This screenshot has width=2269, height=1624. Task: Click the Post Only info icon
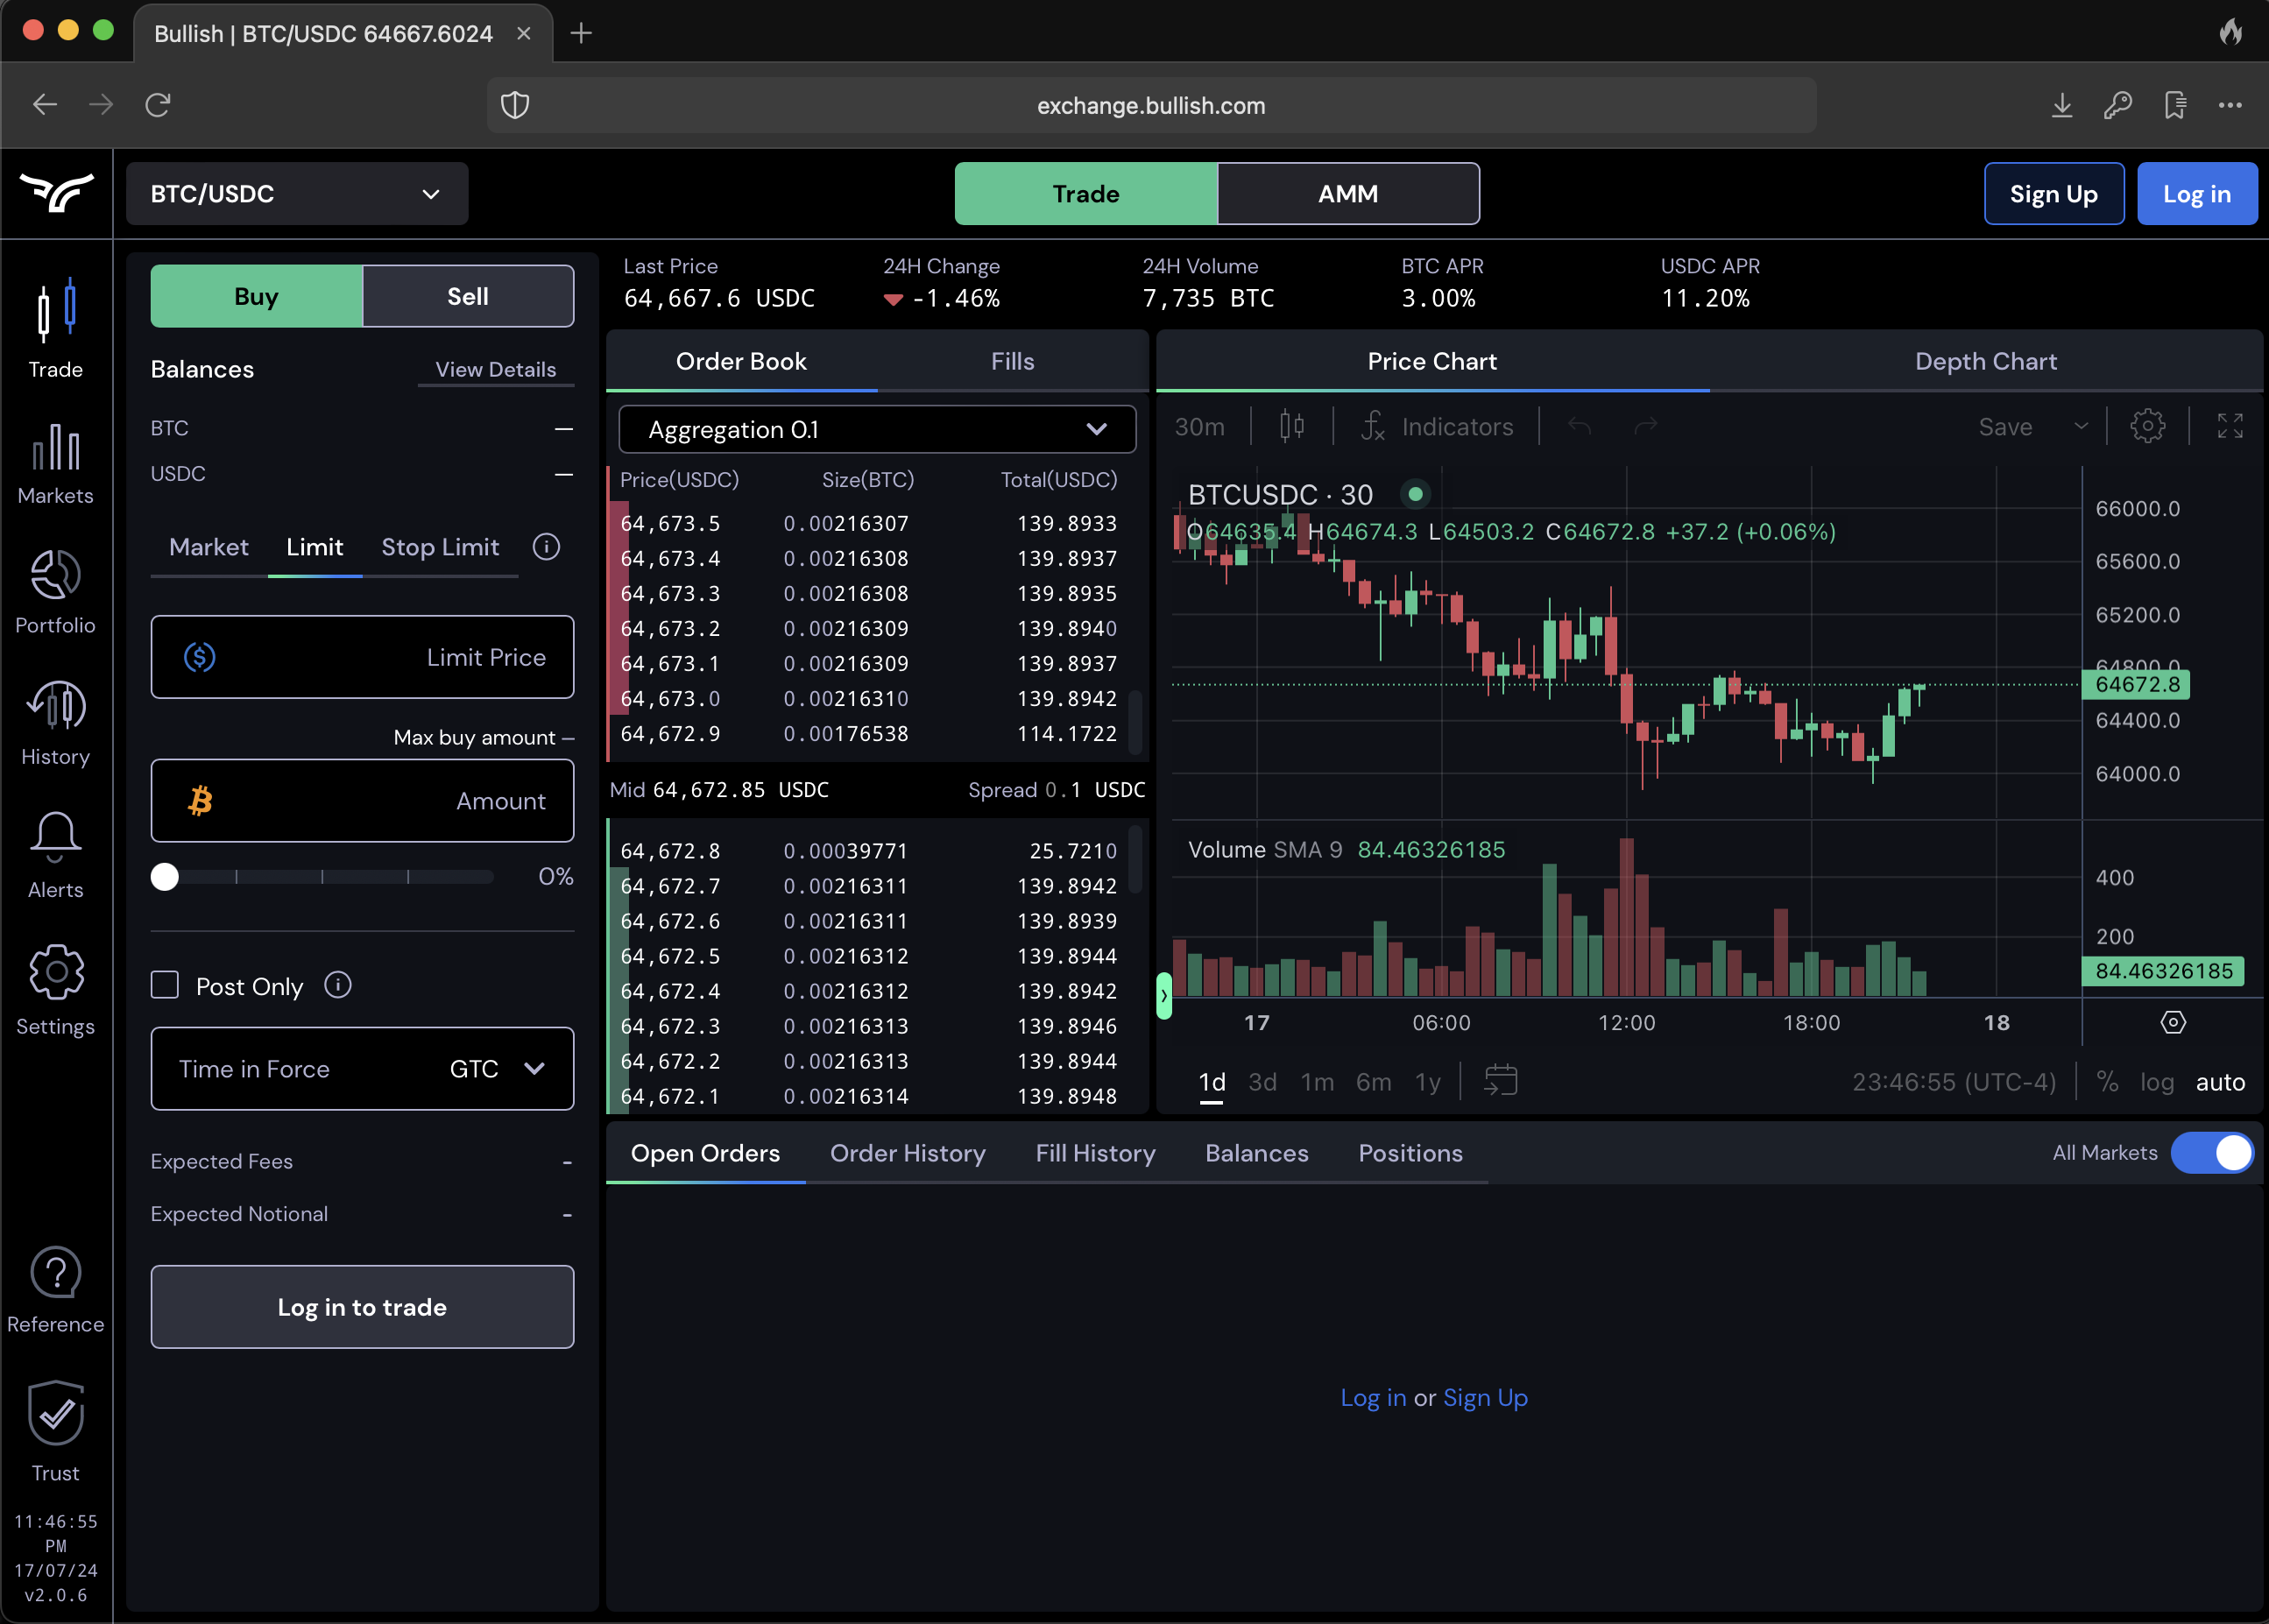[338, 986]
